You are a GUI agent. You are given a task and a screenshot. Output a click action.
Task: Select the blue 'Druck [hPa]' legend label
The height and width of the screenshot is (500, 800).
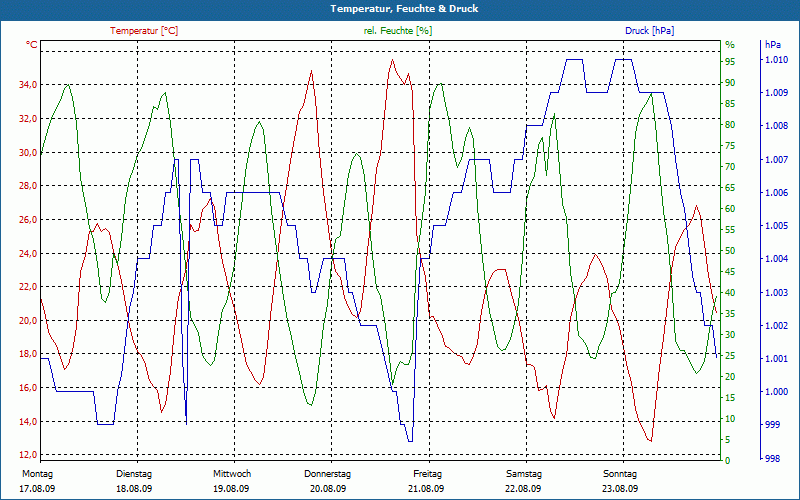pyautogui.click(x=649, y=31)
